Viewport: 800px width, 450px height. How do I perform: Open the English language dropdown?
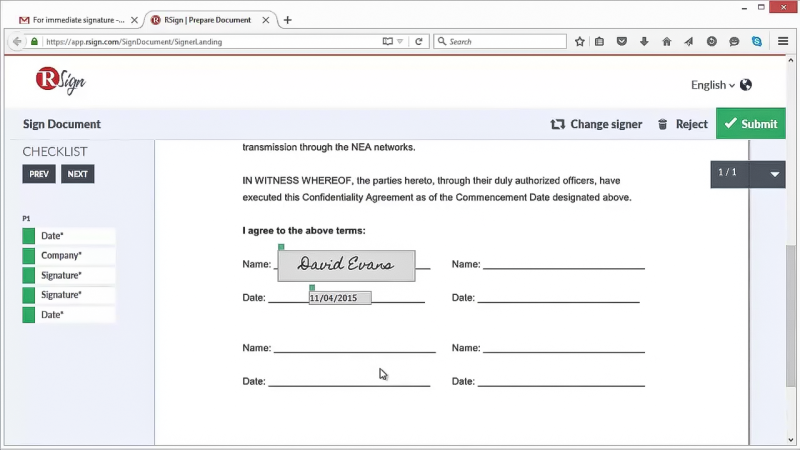pyautogui.click(x=713, y=85)
